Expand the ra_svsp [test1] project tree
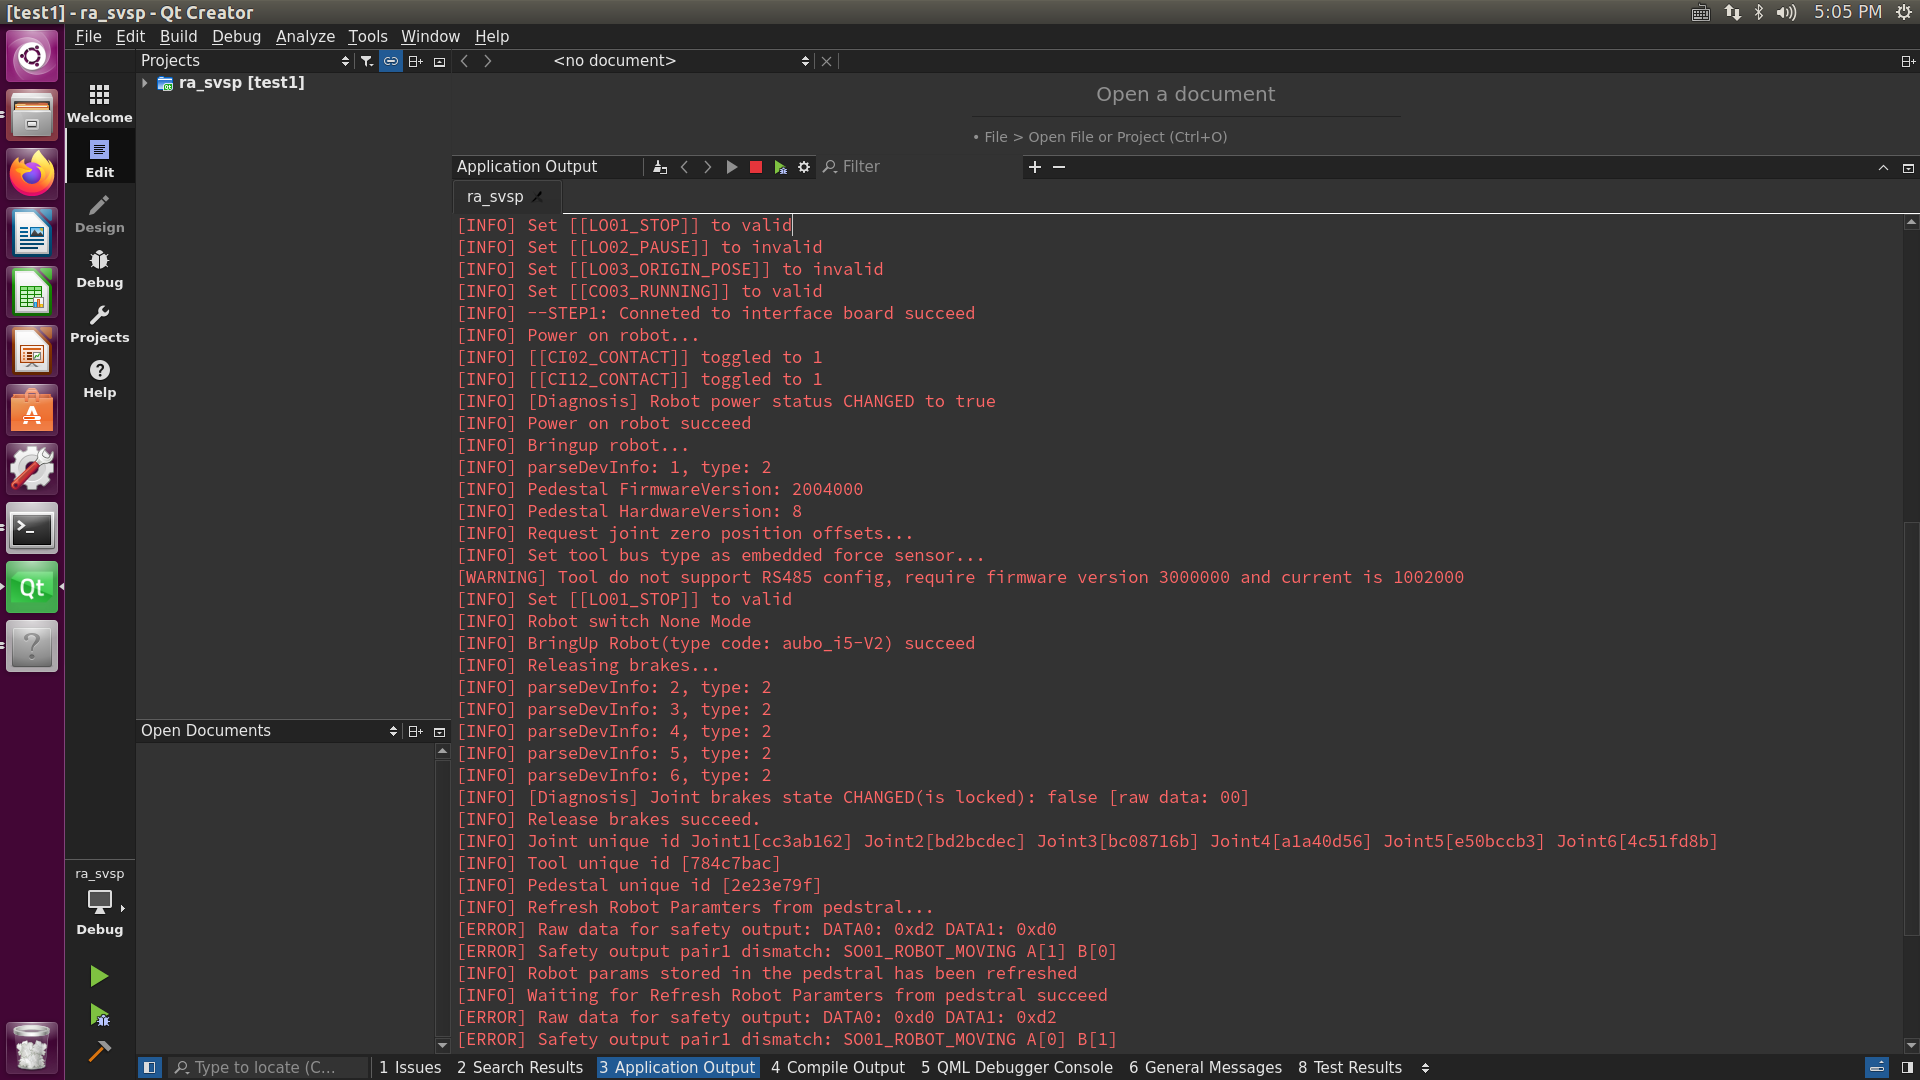 [145, 83]
